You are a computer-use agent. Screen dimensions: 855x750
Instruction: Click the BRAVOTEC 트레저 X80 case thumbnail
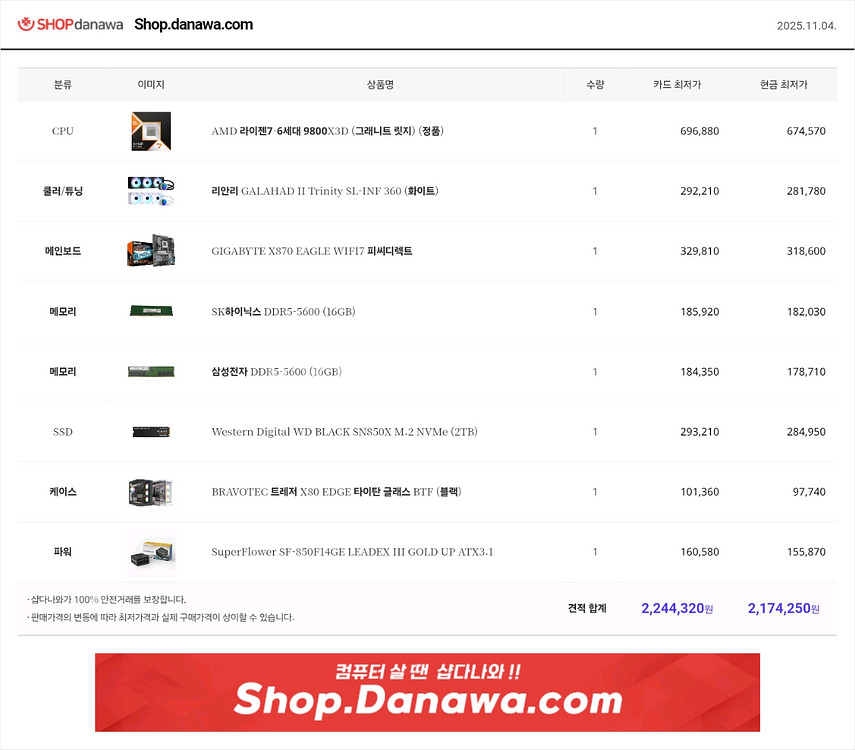(150, 491)
